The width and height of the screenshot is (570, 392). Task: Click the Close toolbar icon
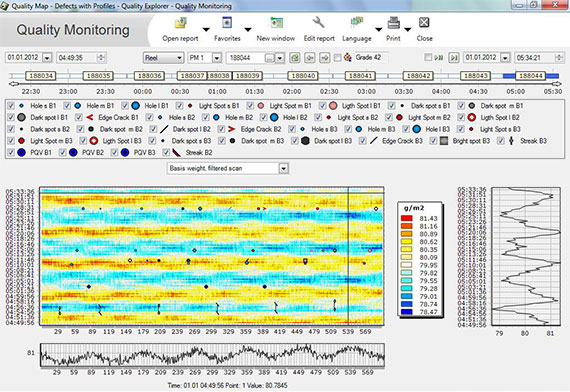click(424, 23)
